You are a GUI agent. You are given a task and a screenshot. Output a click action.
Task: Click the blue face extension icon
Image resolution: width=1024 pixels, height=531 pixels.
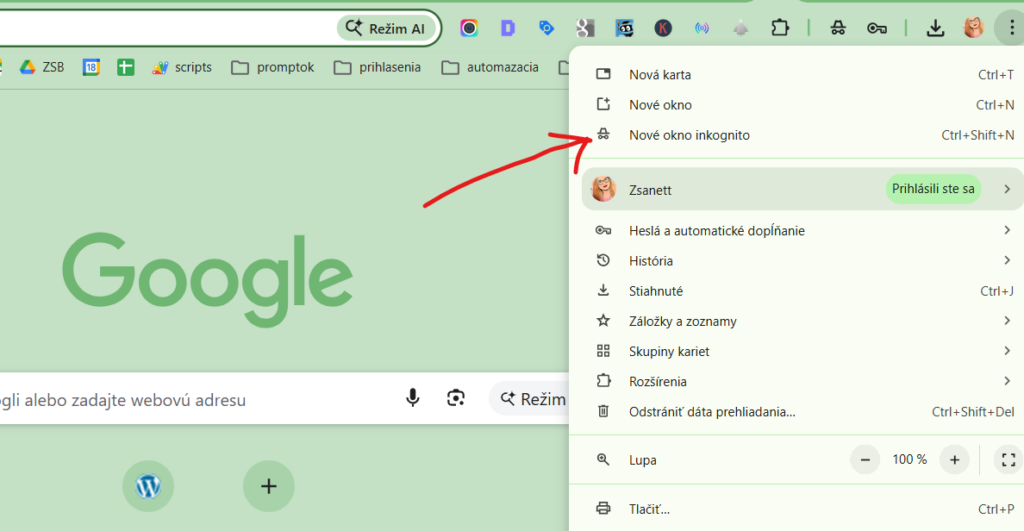pyautogui.click(x=624, y=28)
